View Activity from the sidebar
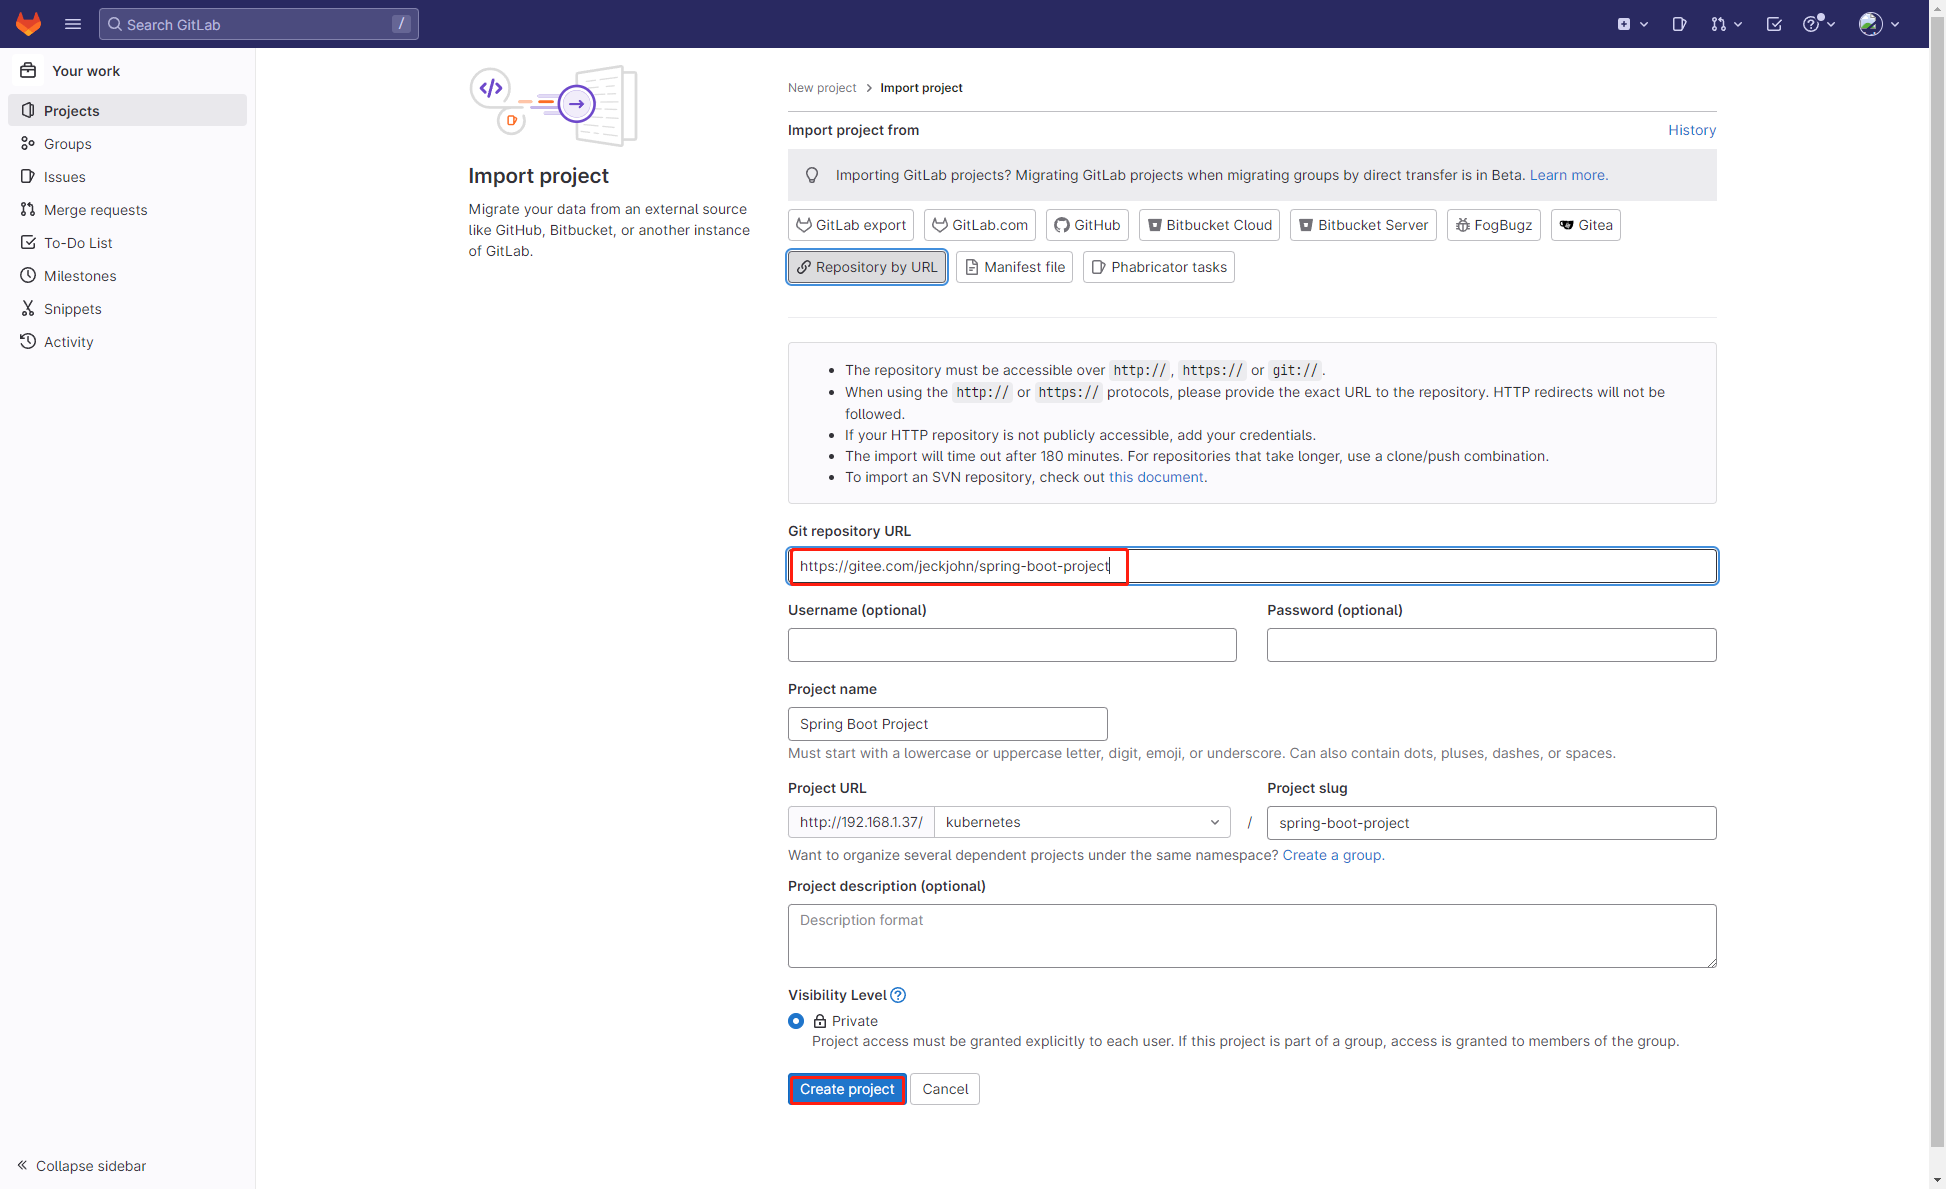 [x=127, y=341]
